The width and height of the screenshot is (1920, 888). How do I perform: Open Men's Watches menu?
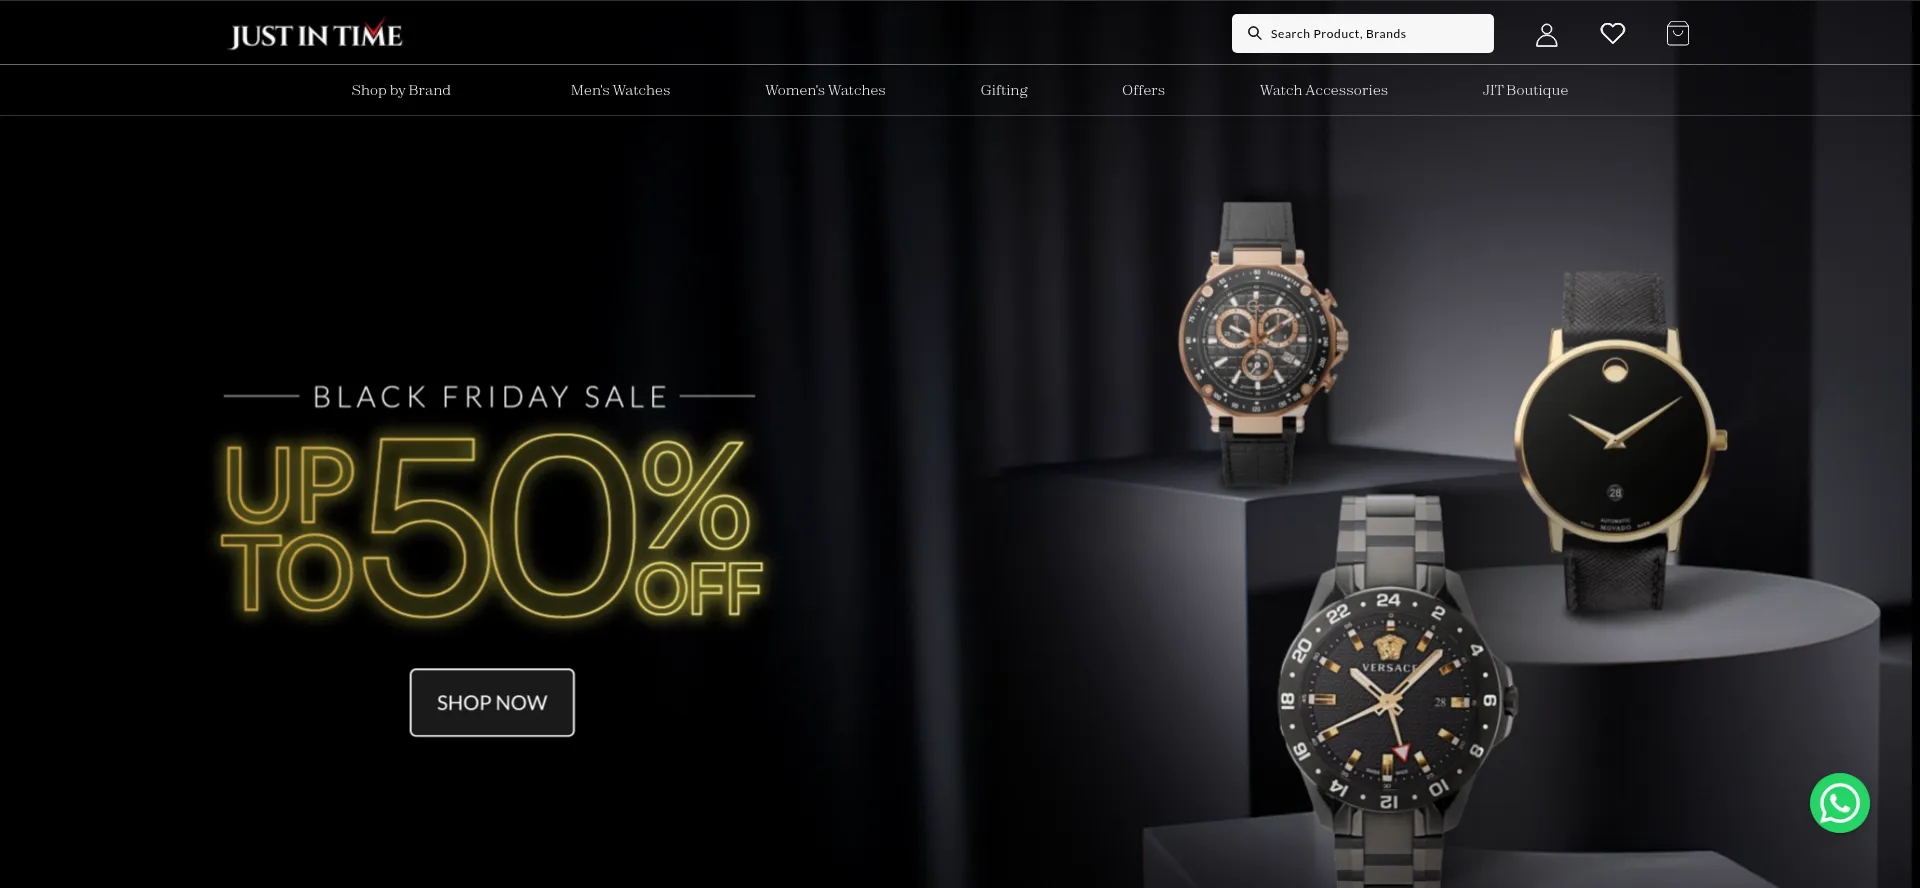coord(620,90)
